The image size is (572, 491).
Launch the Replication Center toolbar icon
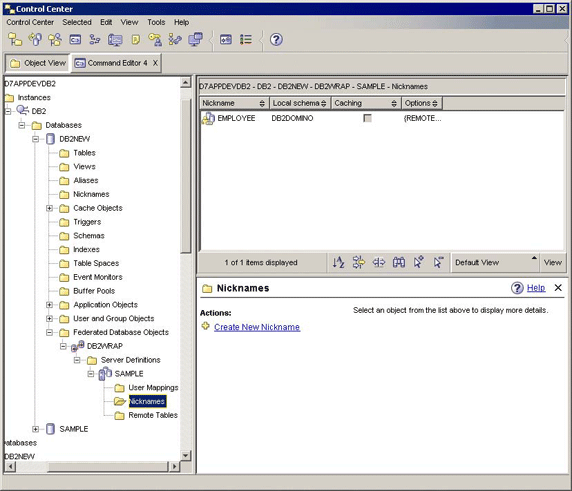(x=35, y=39)
